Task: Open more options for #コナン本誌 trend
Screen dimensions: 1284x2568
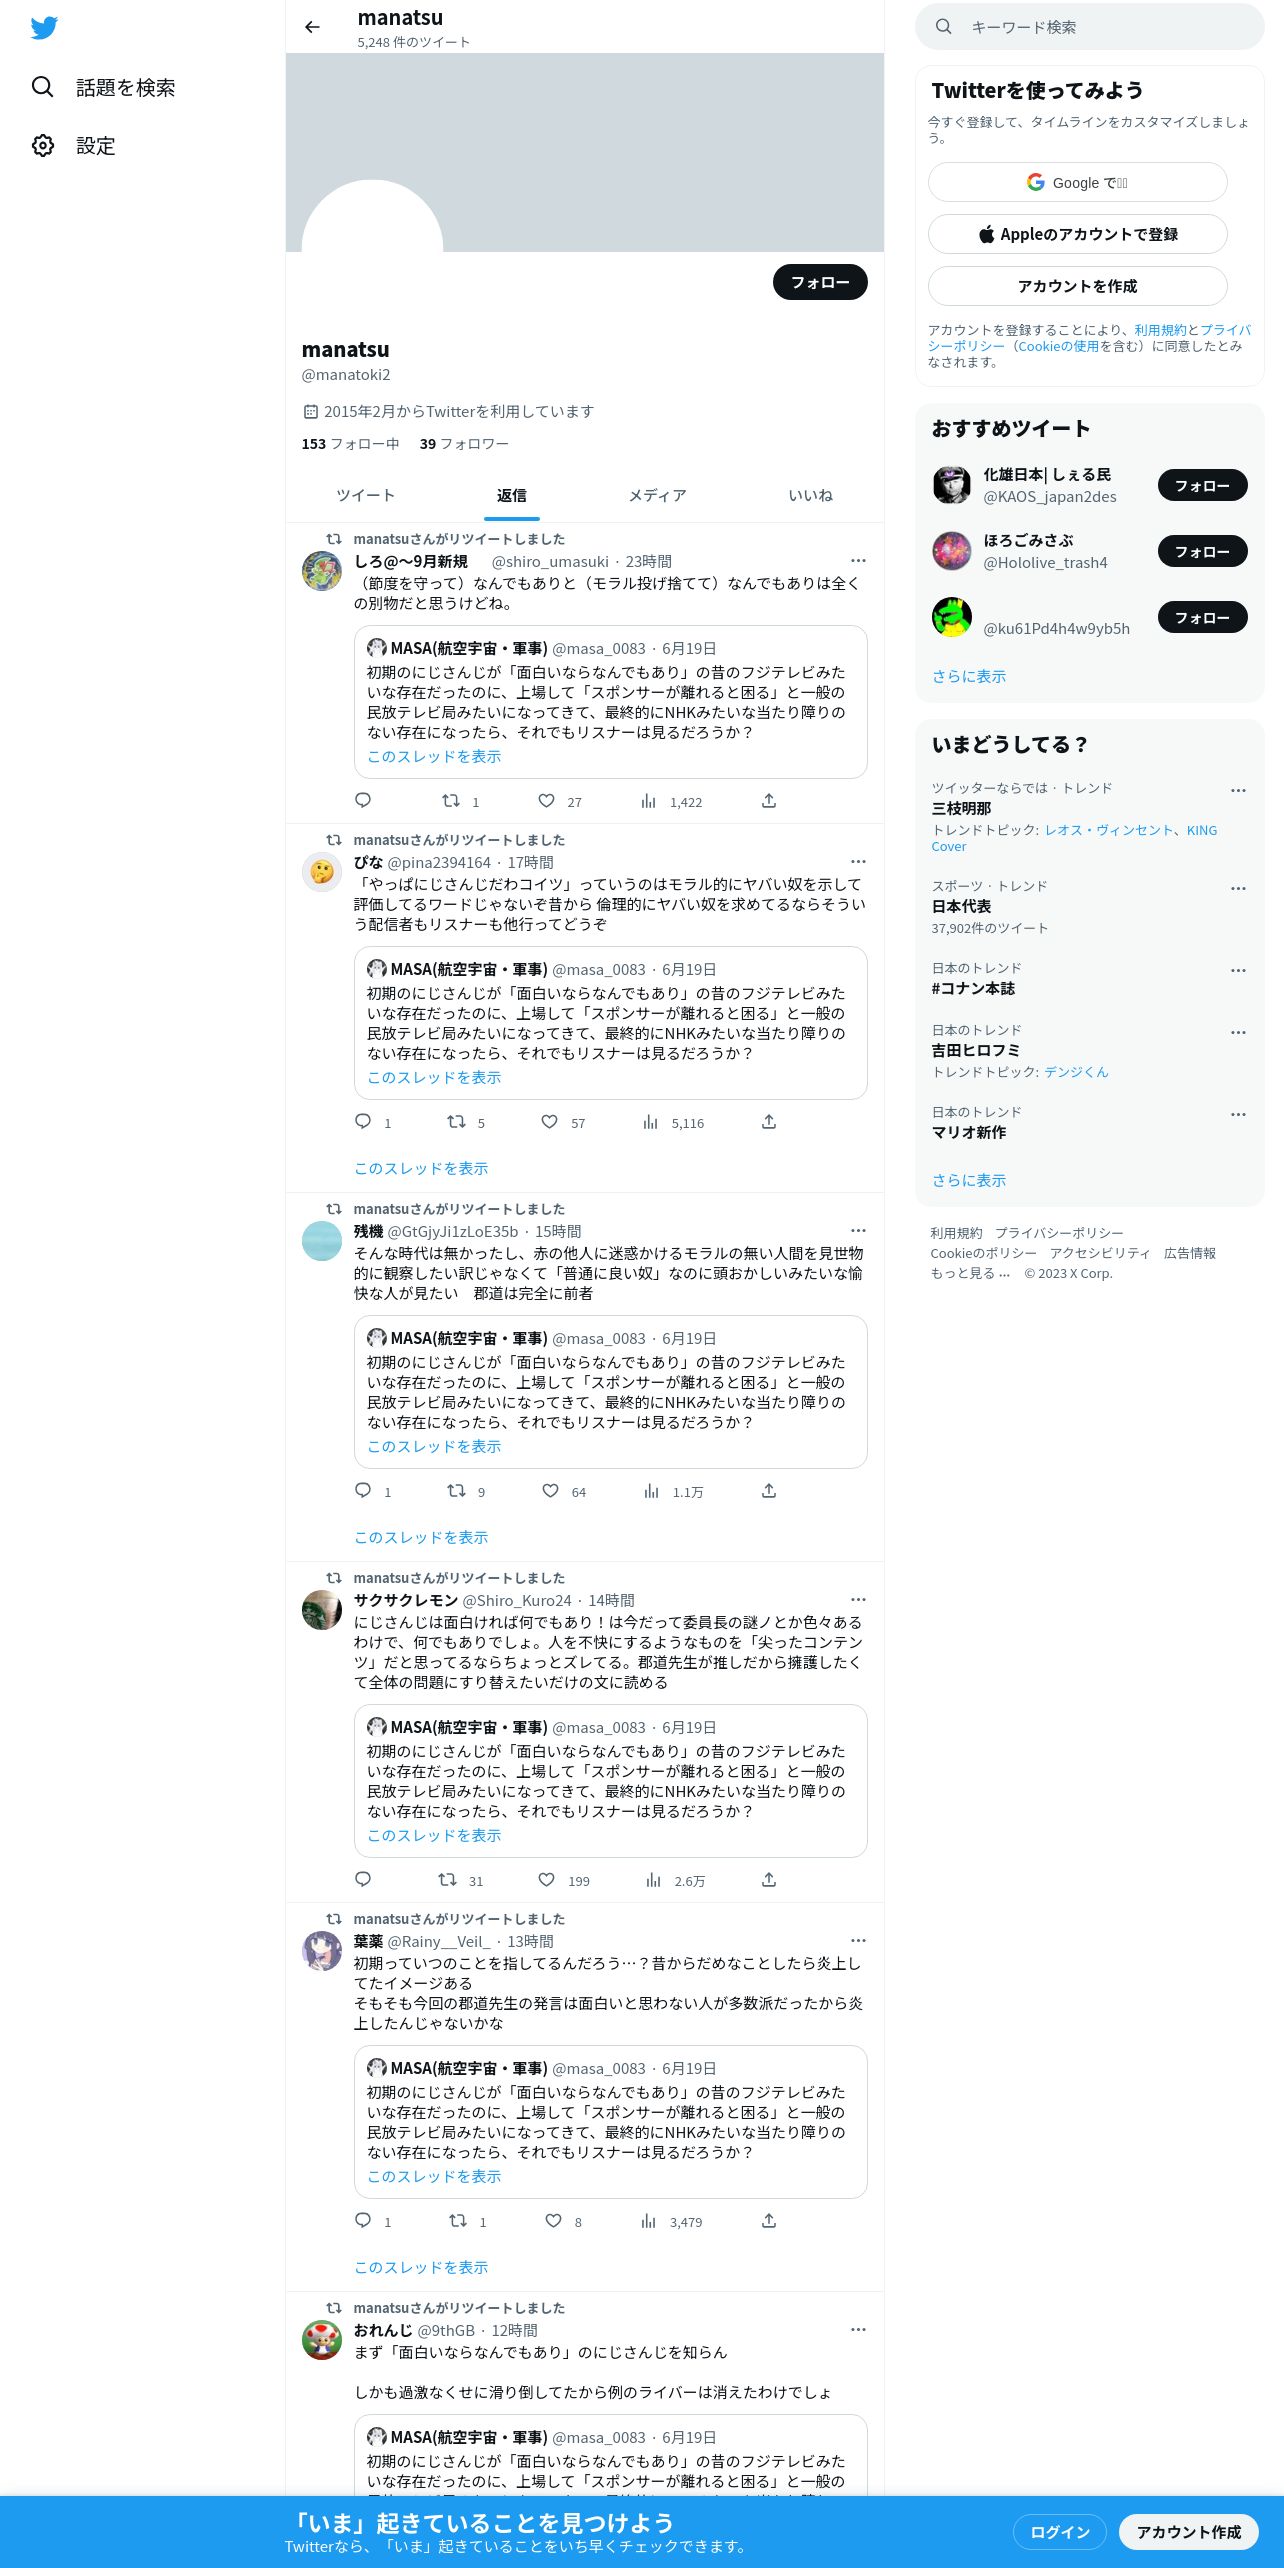Action: click(1238, 970)
